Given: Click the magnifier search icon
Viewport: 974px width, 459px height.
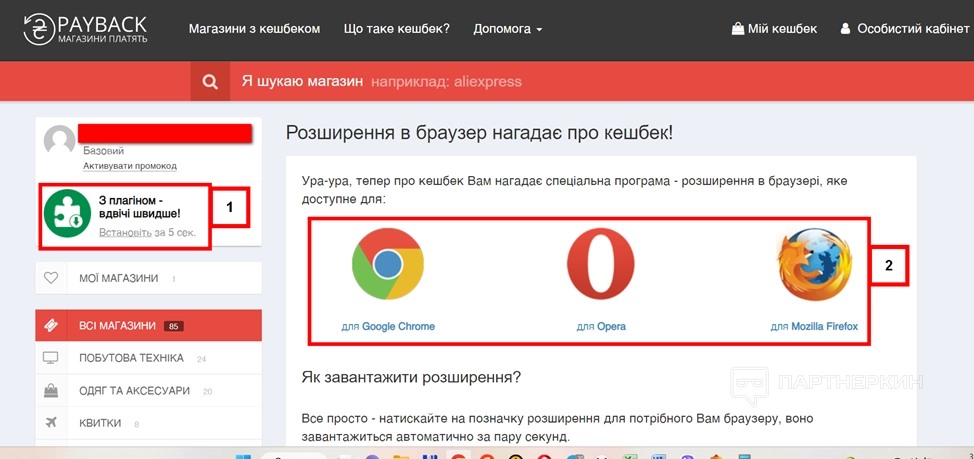Looking at the screenshot, I should (x=211, y=81).
